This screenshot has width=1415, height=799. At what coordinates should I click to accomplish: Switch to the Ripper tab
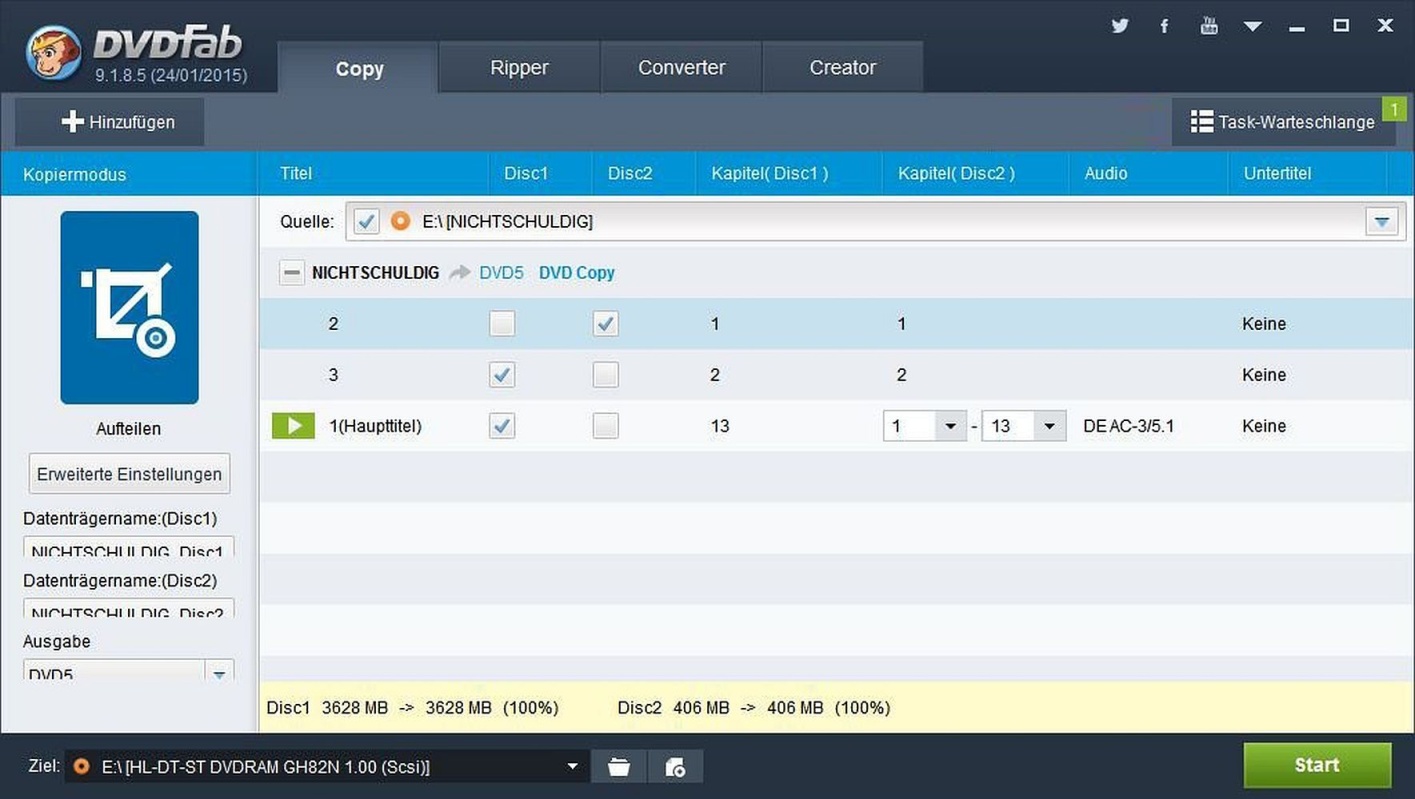[x=519, y=67]
